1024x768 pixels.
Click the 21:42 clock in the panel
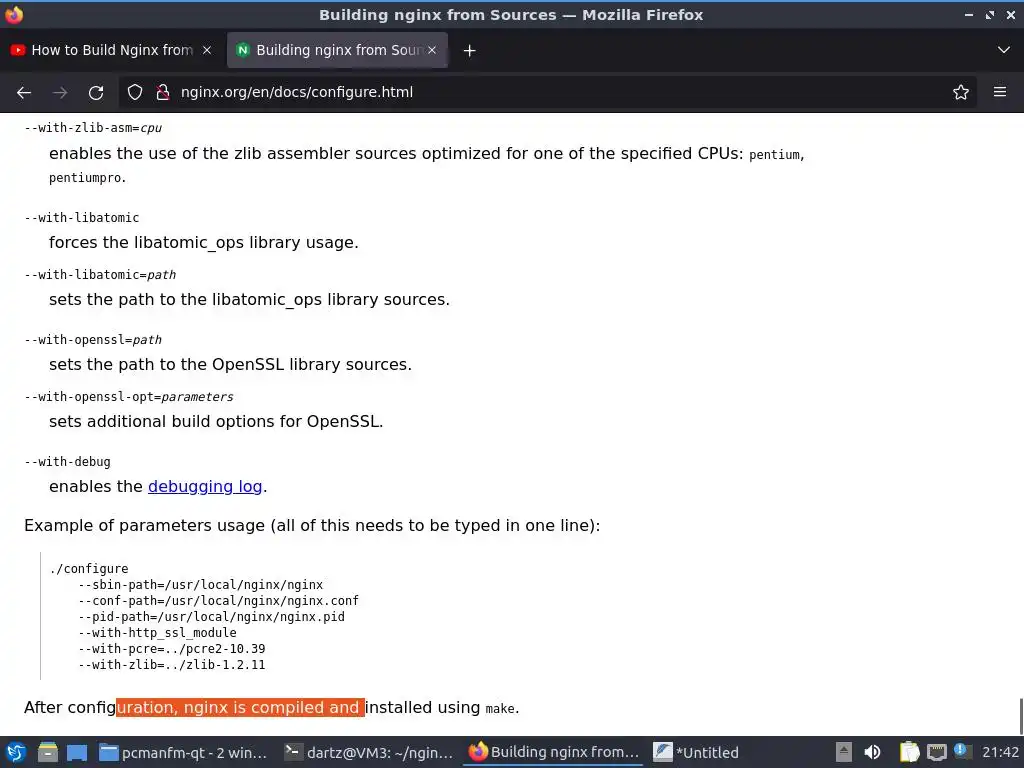pos(1000,752)
